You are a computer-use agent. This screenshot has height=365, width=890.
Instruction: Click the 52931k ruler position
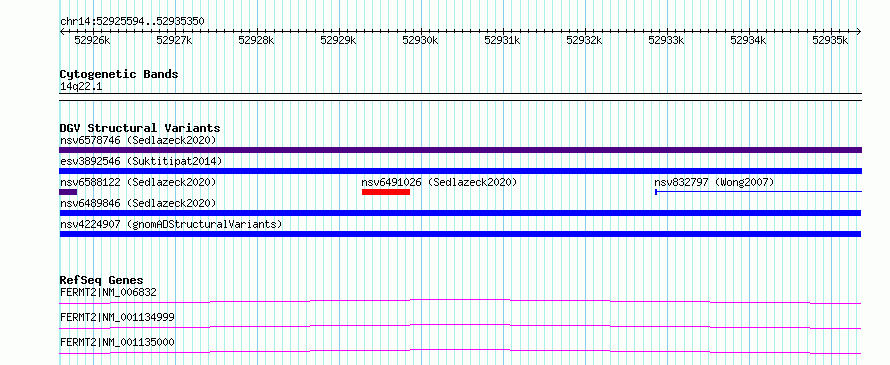(x=502, y=40)
